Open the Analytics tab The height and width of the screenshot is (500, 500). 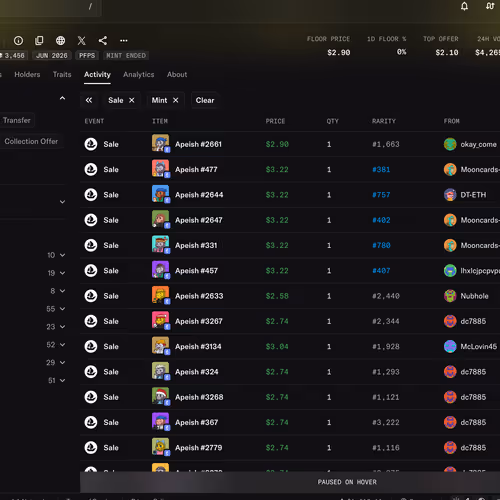point(138,74)
